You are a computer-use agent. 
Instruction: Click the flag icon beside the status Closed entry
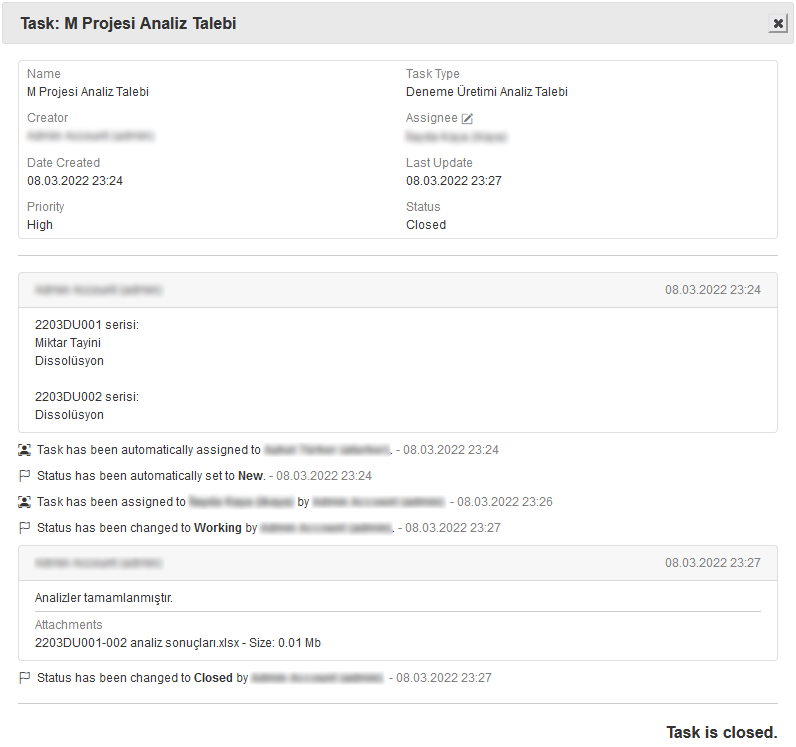coord(25,678)
